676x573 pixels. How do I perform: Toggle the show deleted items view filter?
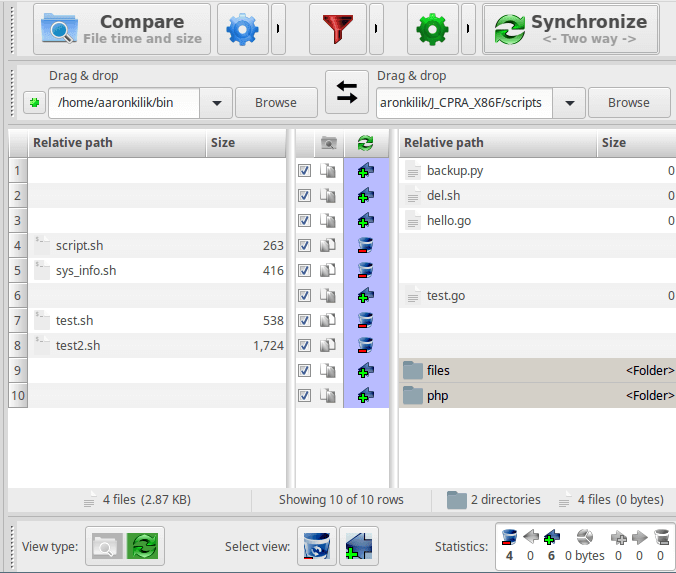(x=319, y=546)
